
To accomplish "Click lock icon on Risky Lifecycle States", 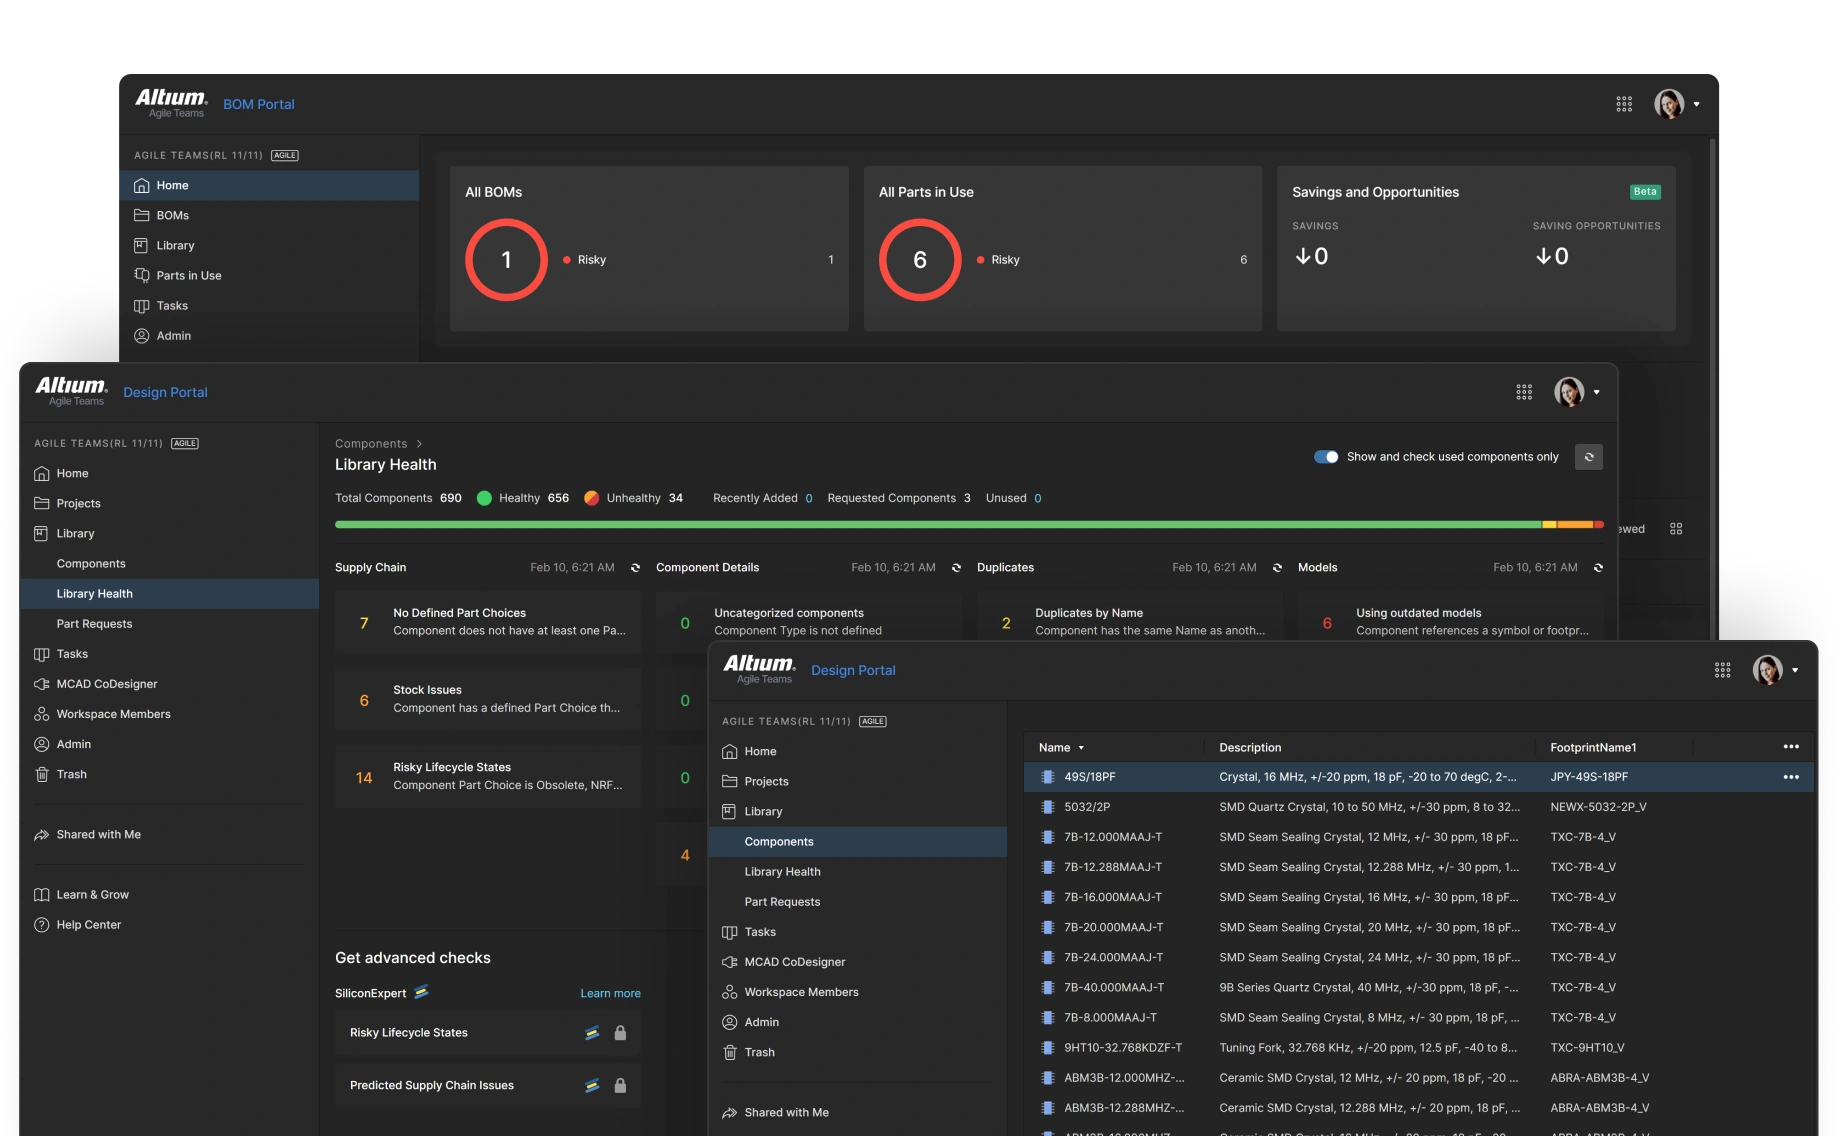I will point(620,1033).
